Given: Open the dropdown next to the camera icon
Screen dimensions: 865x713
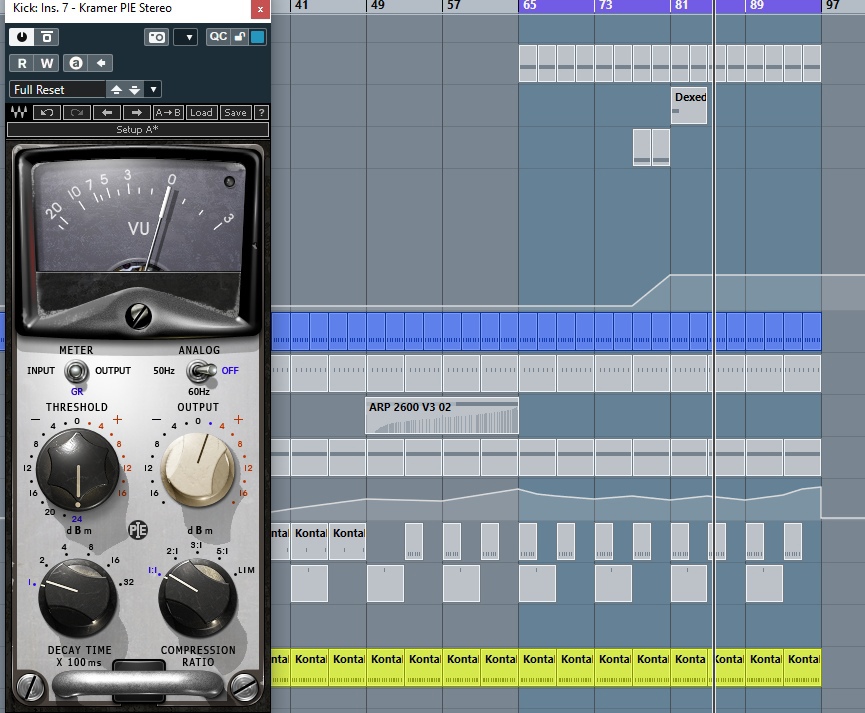Looking at the screenshot, I should click(186, 37).
